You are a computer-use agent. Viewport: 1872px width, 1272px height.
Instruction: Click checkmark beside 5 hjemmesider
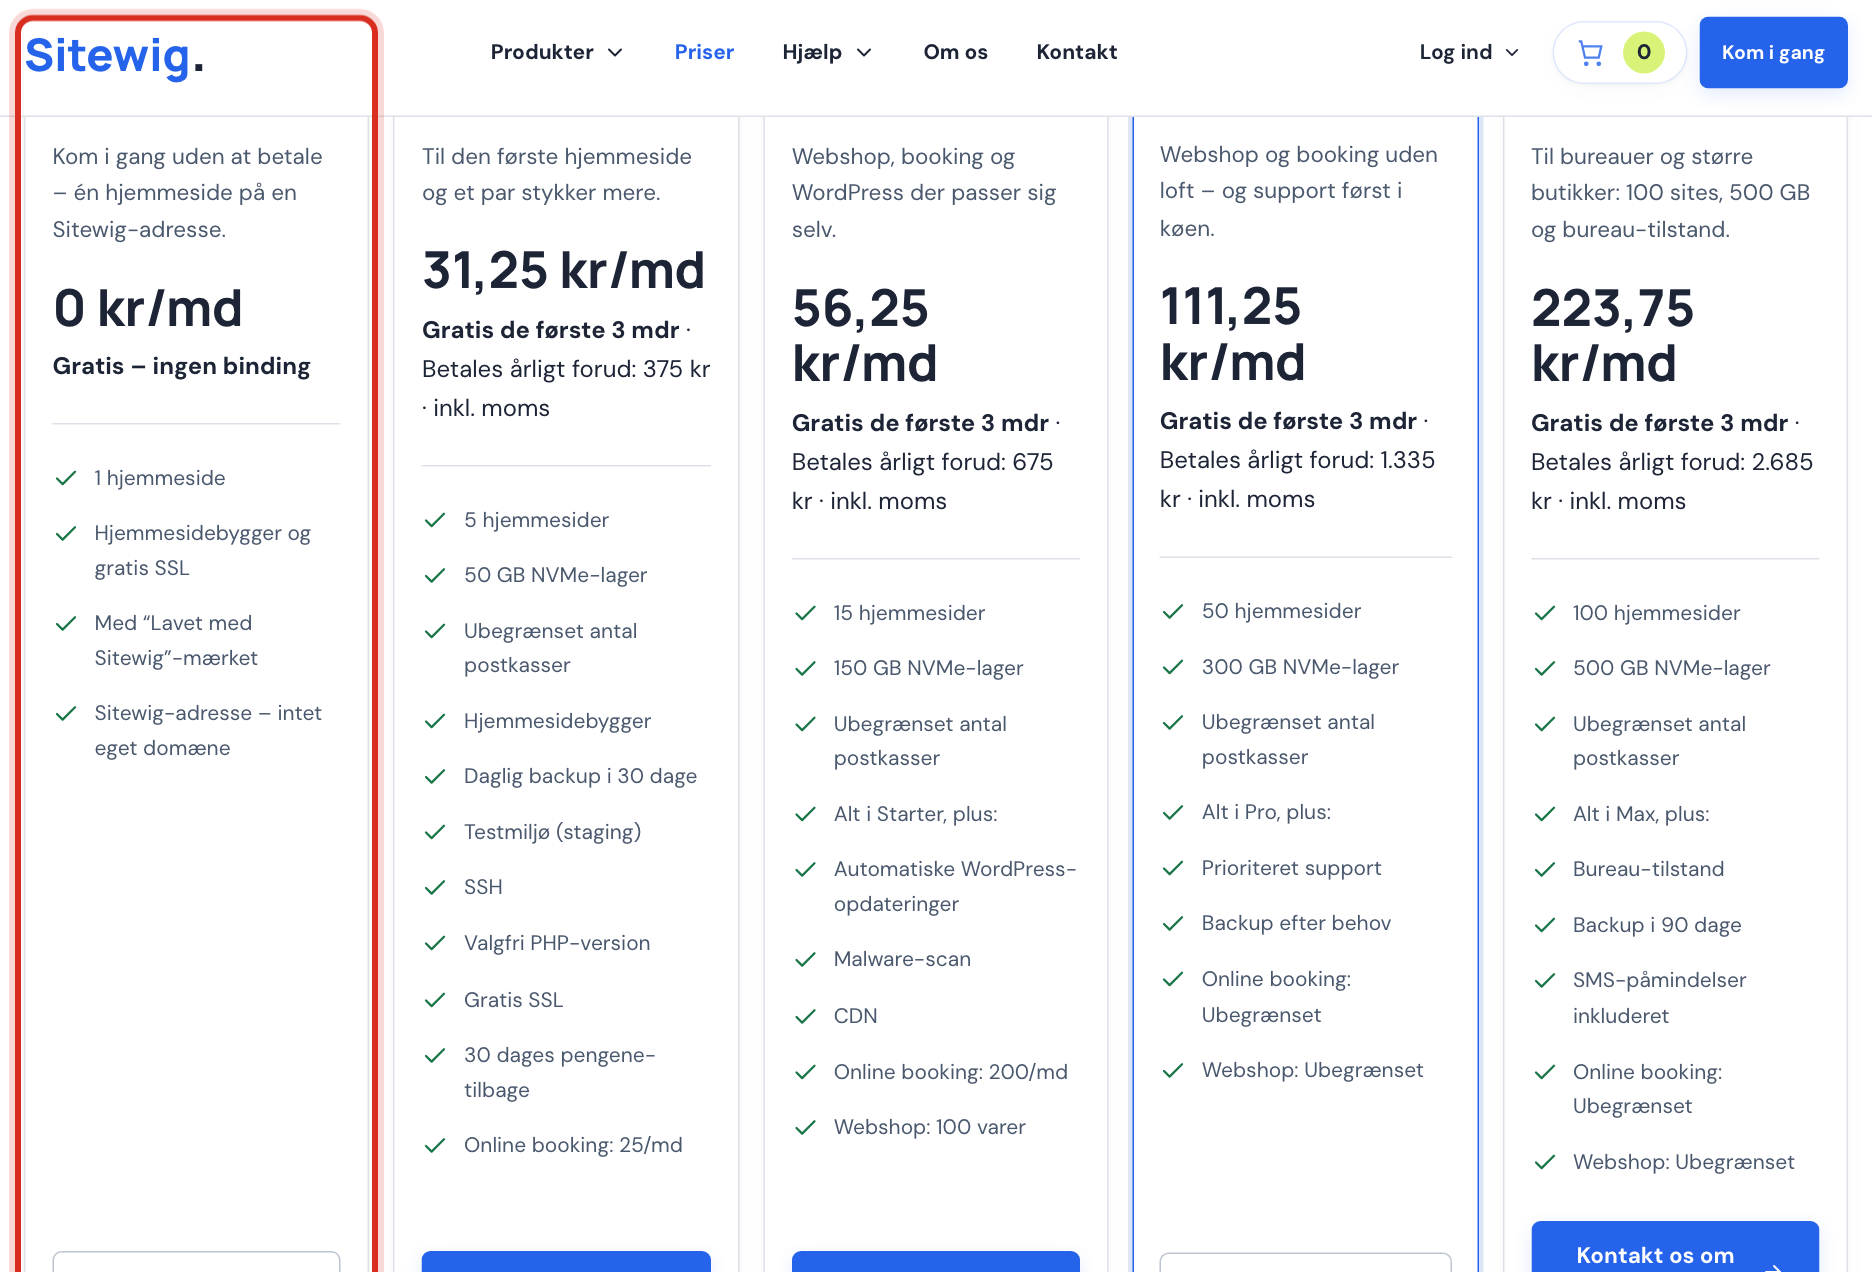[x=435, y=520]
